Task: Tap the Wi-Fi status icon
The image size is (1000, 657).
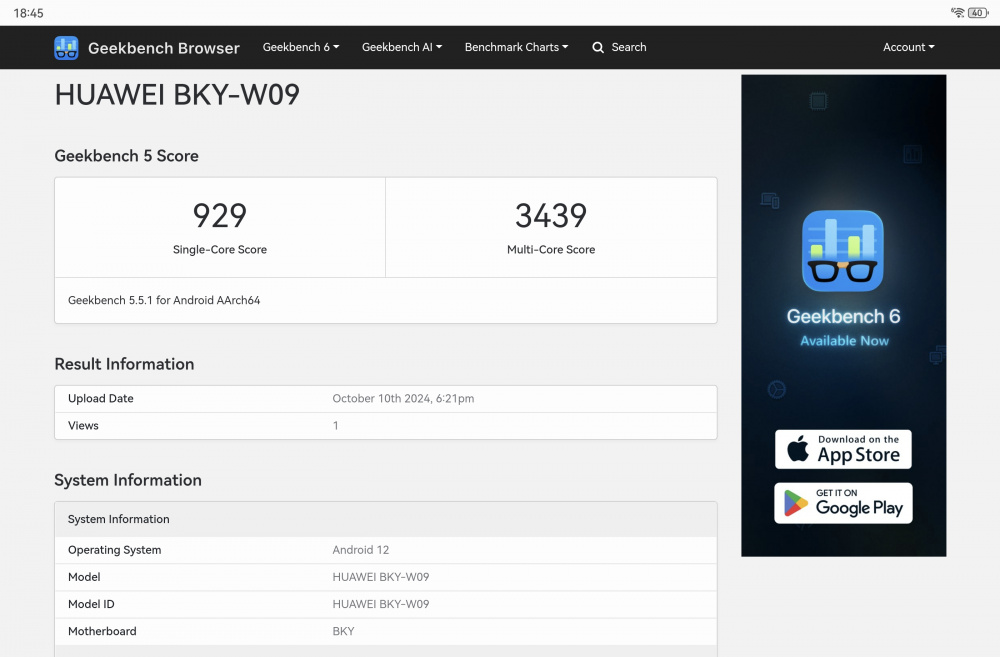Action: pos(957,13)
